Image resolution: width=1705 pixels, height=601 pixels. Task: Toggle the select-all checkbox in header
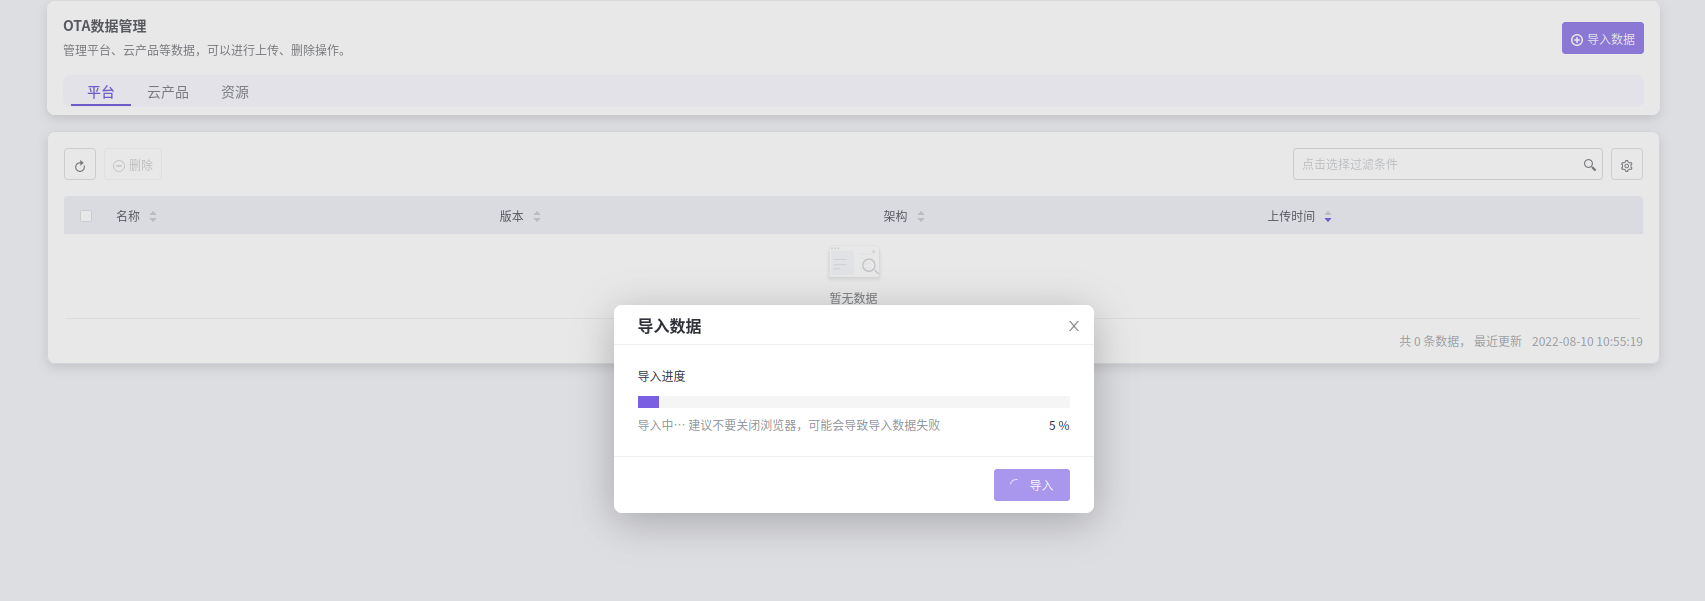tap(86, 216)
